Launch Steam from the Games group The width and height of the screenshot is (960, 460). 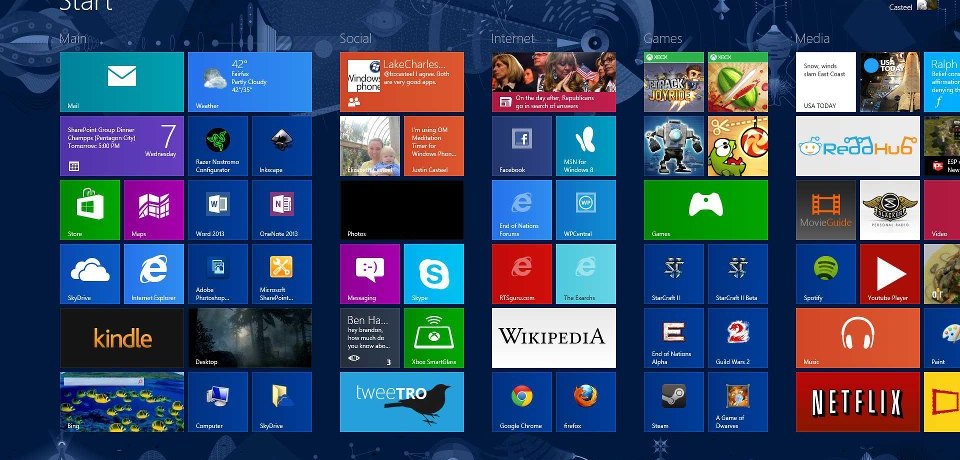click(x=673, y=402)
